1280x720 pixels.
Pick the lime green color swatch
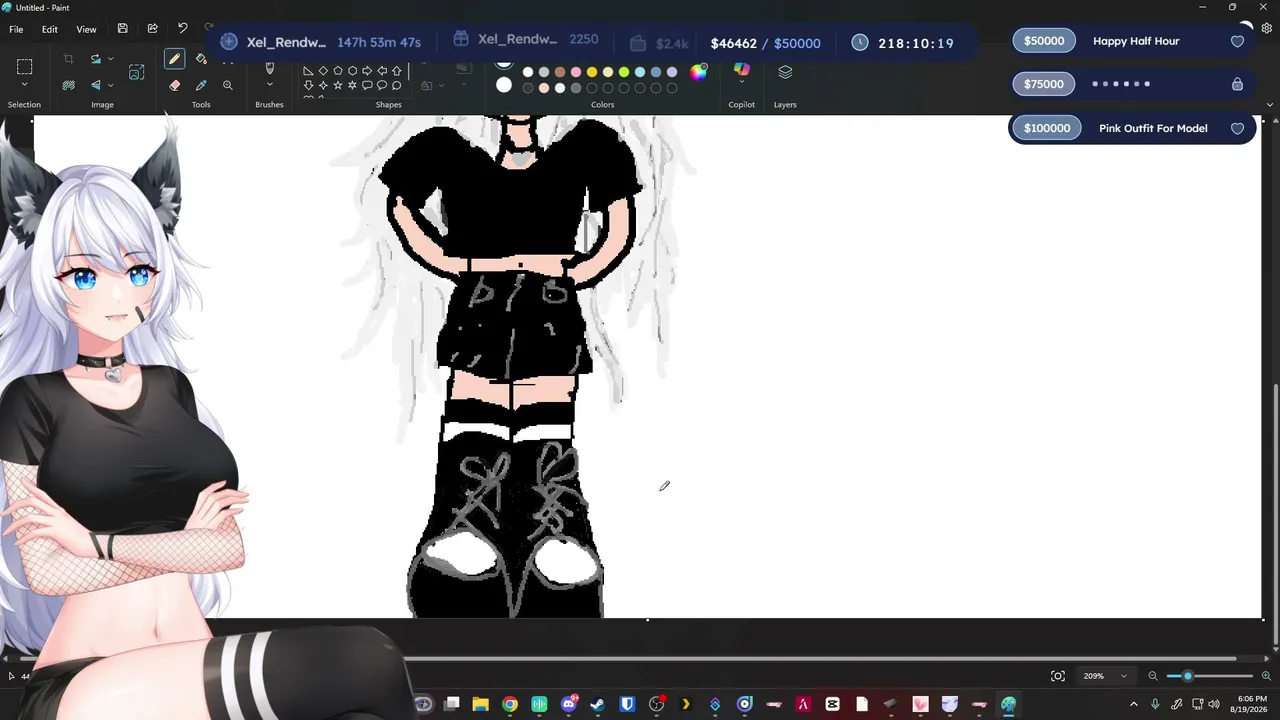point(624,72)
